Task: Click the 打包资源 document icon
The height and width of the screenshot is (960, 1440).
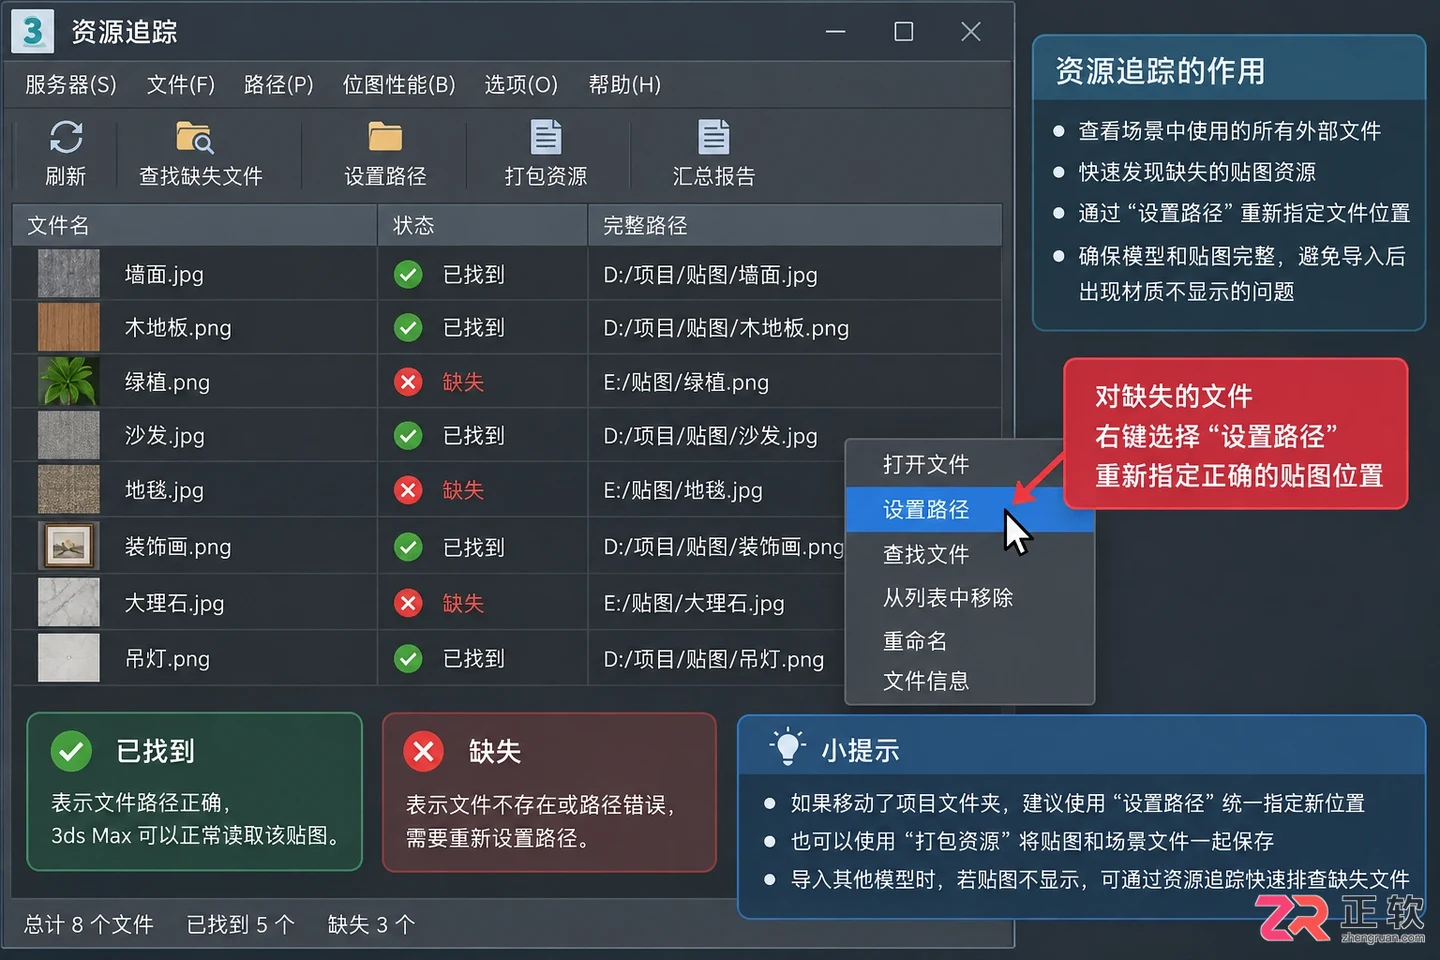Action: [x=546, y=137]
